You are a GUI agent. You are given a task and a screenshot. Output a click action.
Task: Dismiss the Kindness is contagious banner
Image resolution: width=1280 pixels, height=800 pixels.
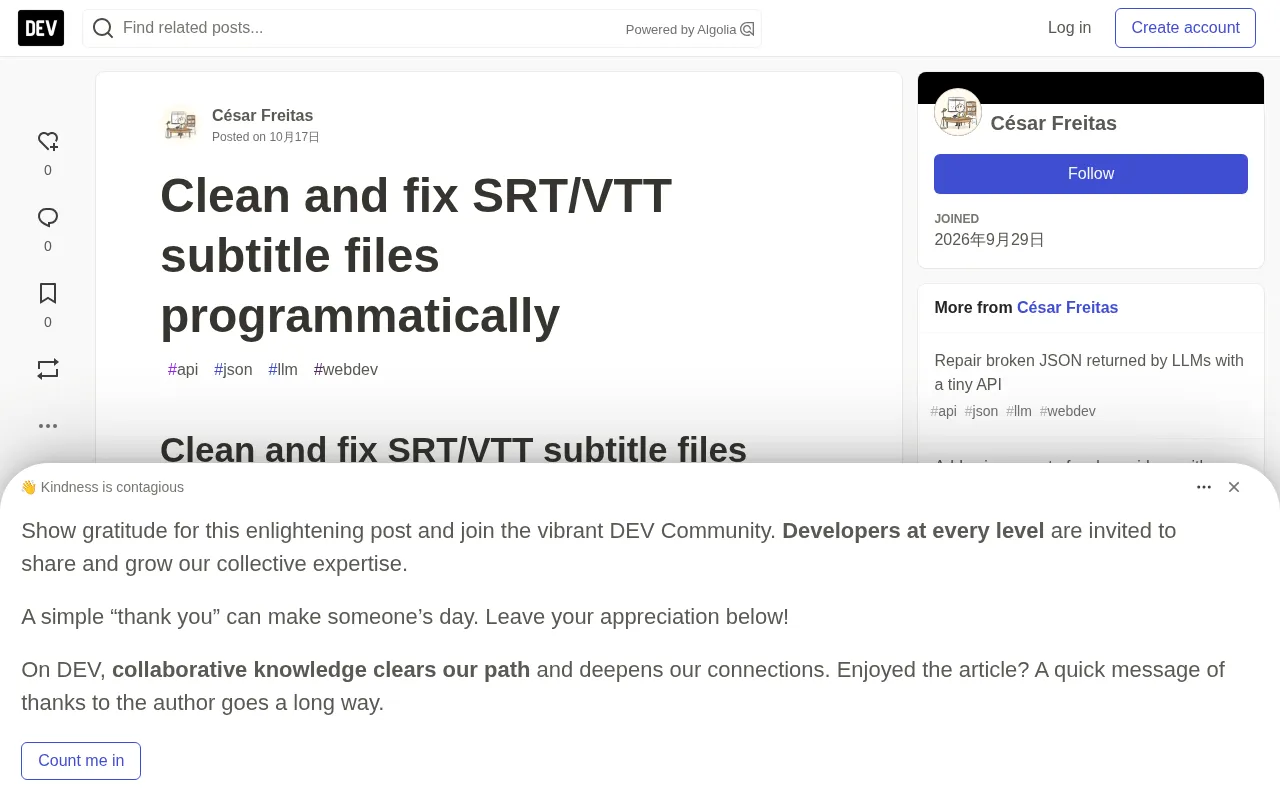tap(1234, 487)
